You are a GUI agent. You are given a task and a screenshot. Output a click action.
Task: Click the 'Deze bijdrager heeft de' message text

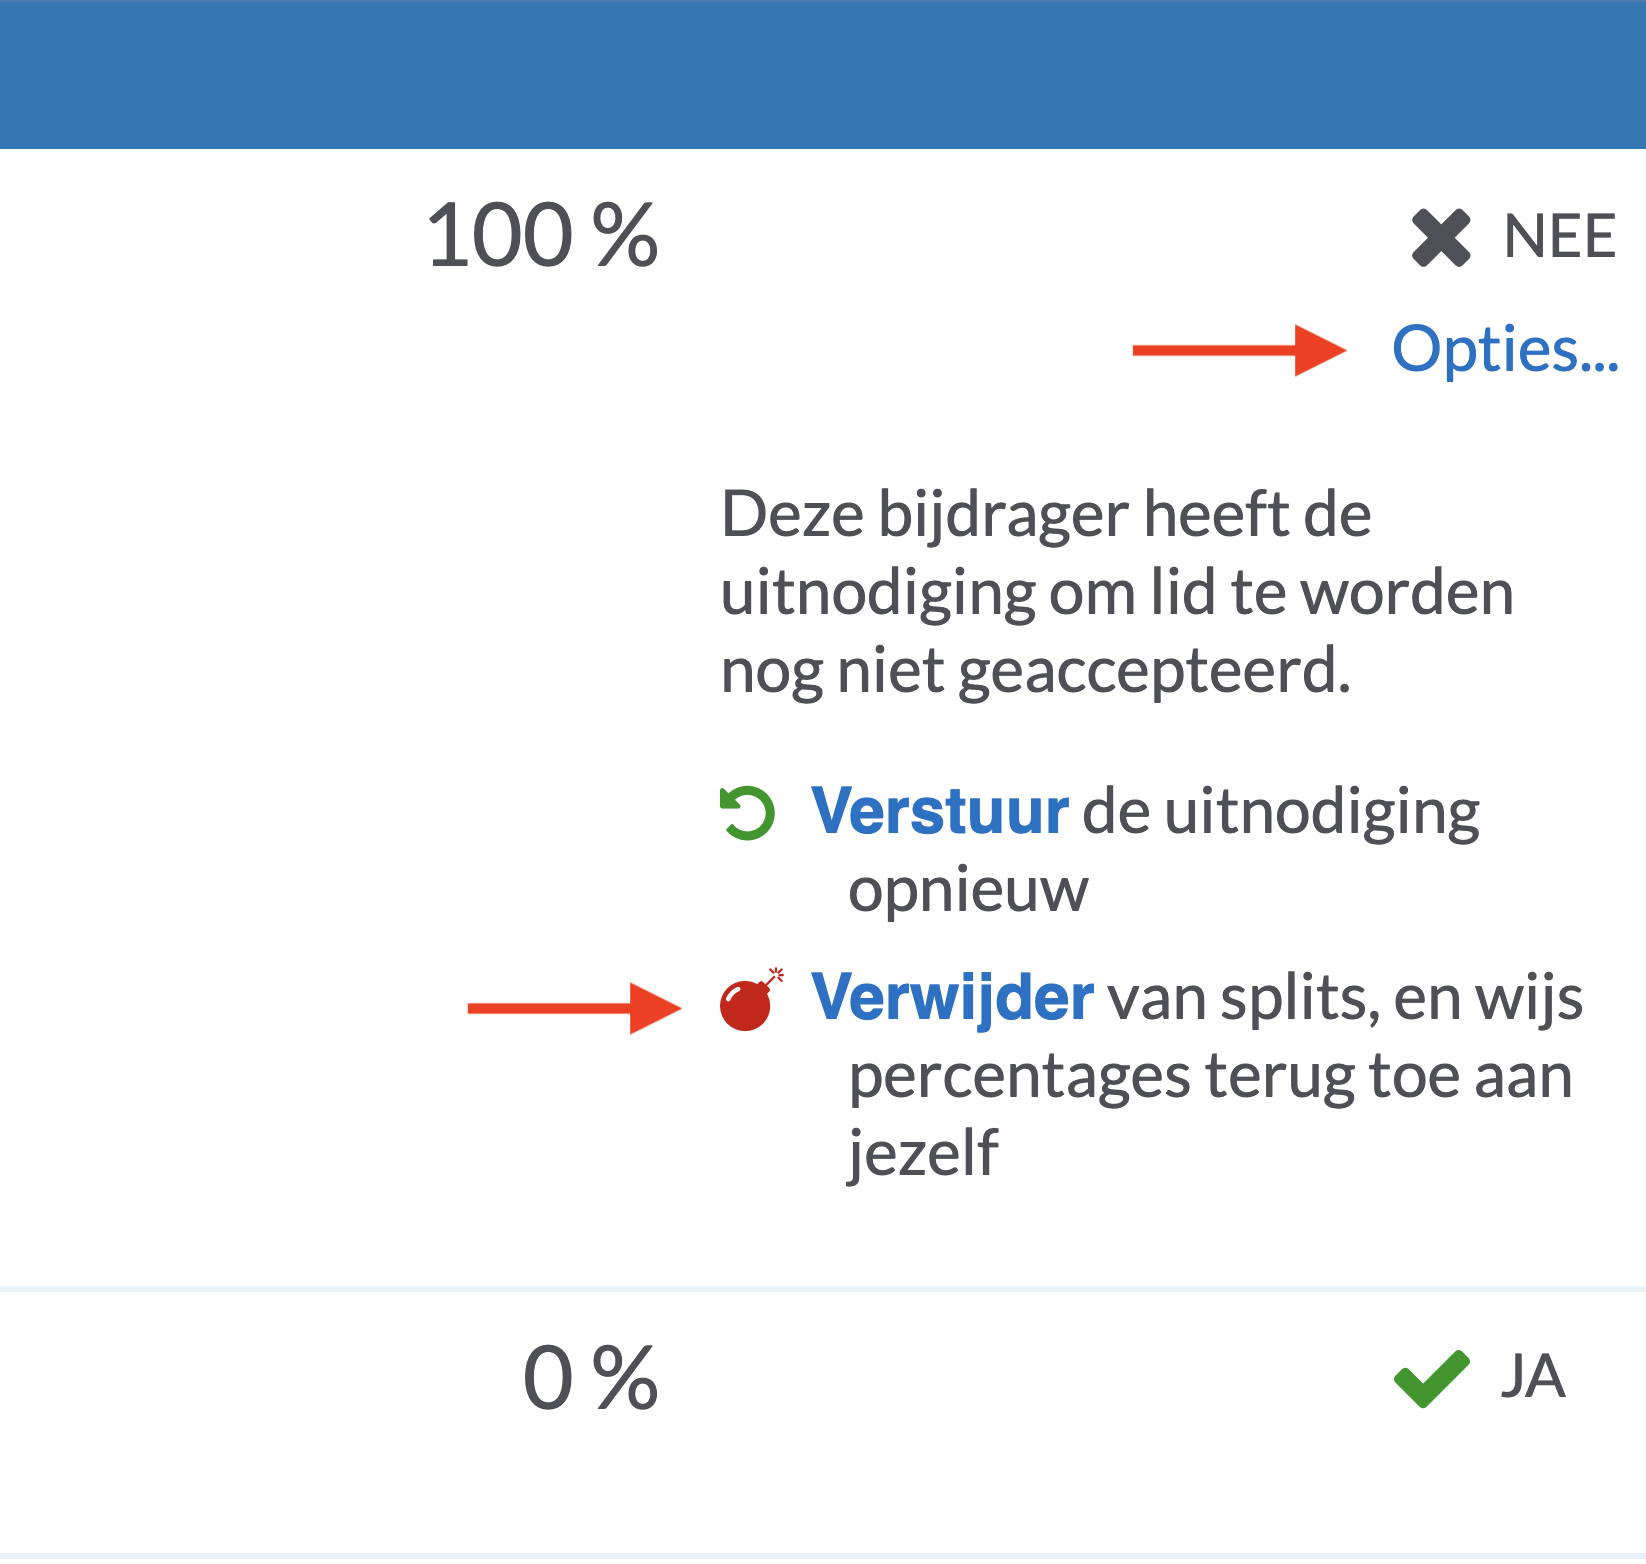(1046, 515)
